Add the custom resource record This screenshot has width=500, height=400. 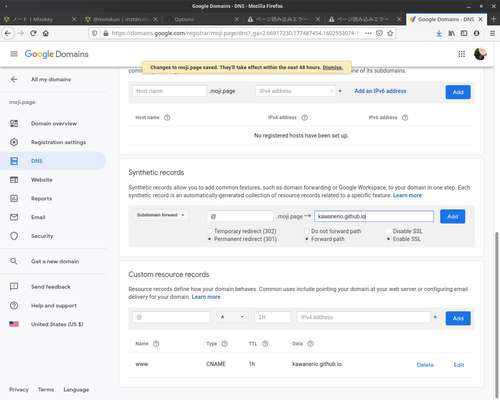458,318
